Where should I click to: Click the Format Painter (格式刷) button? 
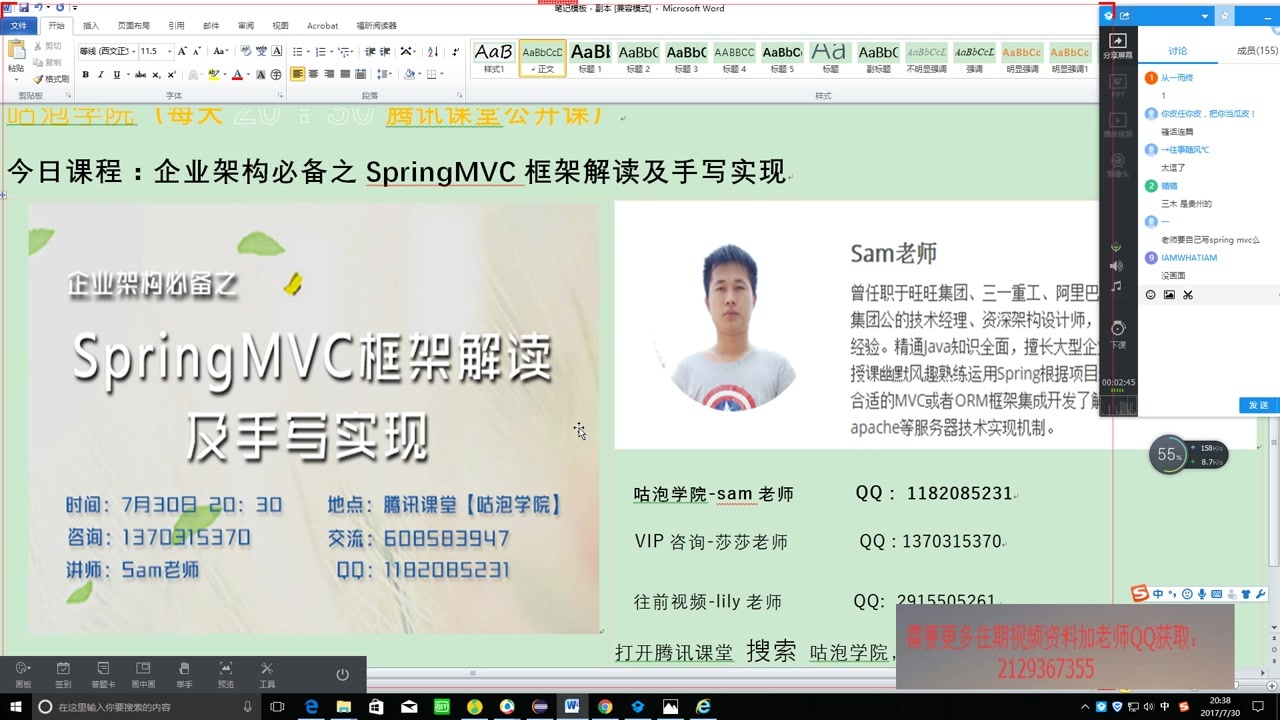pos(51,78)
